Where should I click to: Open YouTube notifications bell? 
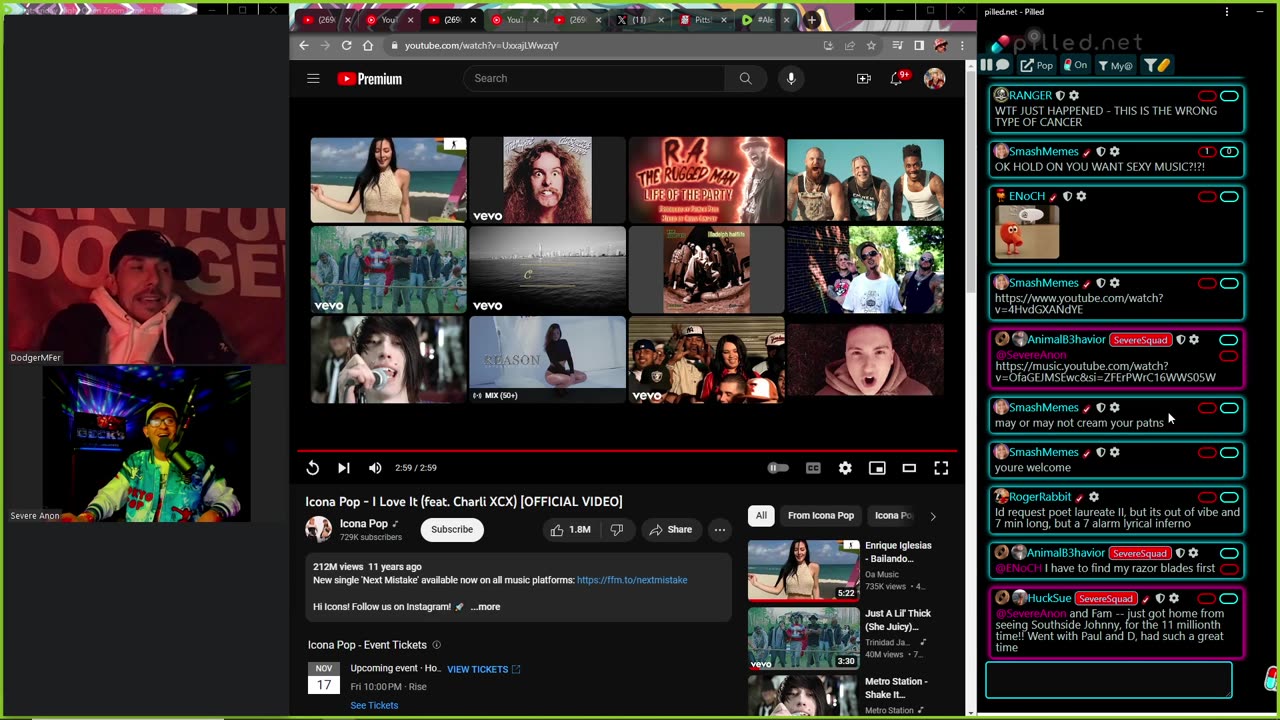[897, 78]
